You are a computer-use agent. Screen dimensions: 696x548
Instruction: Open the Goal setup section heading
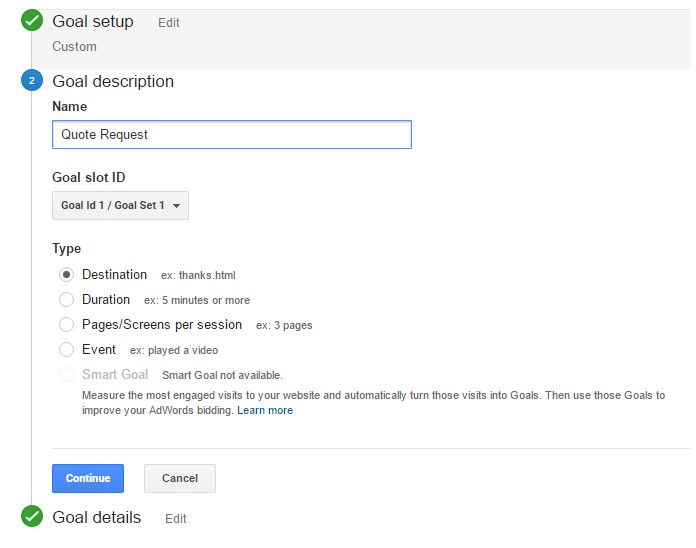tap(93, 21)
